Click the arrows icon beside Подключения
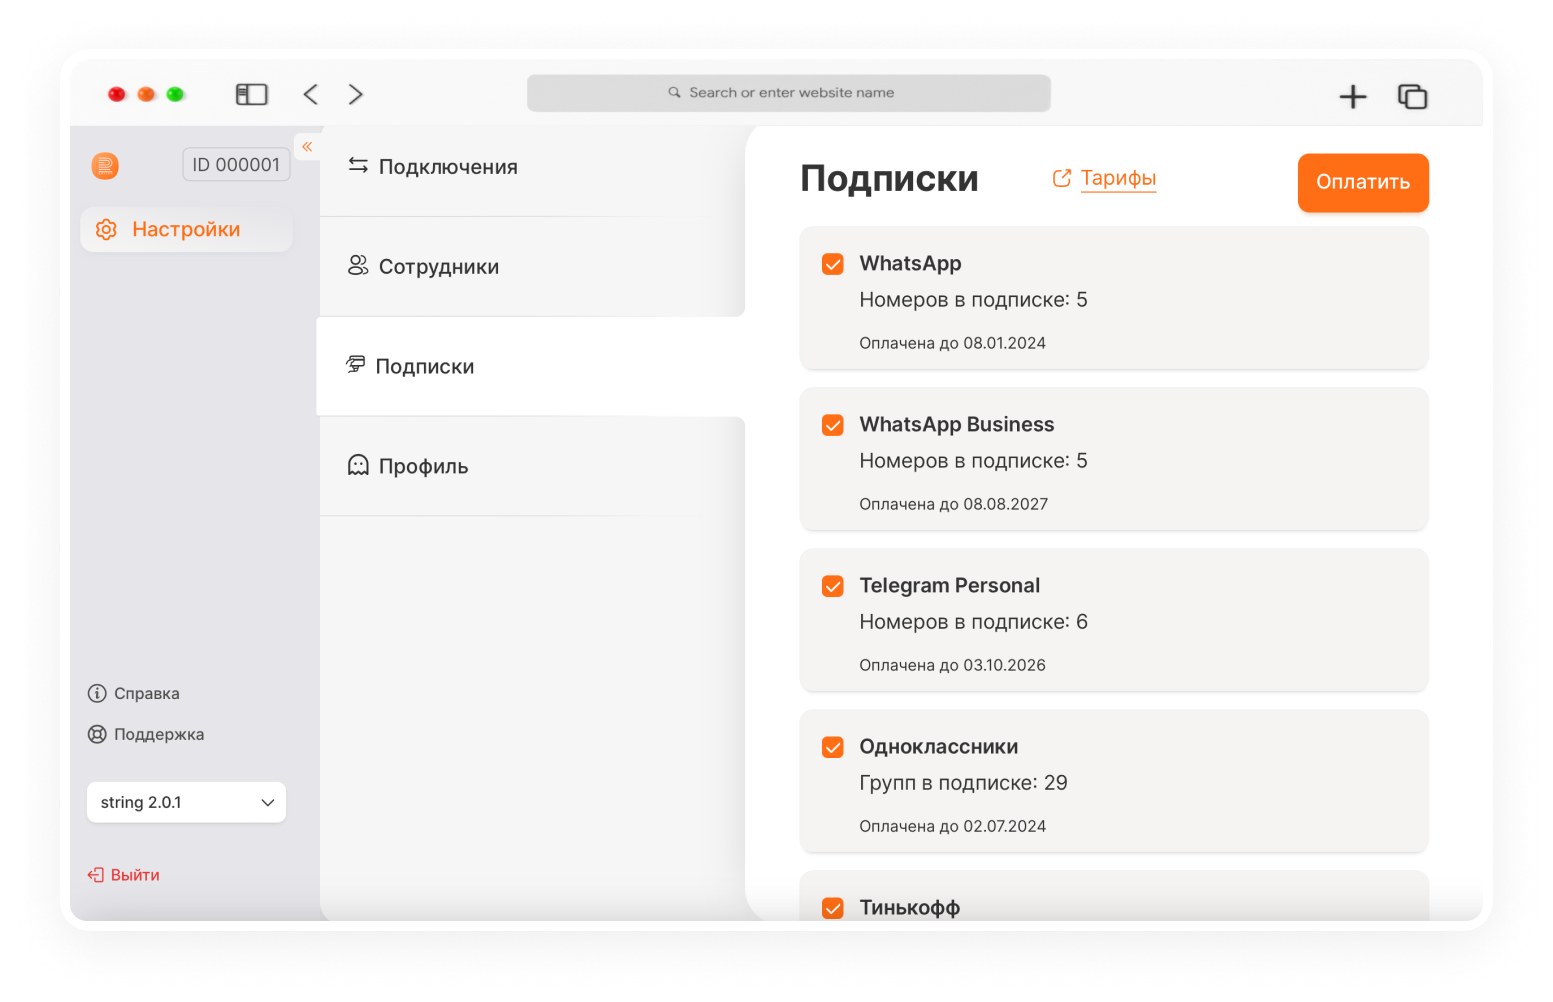 pyautogui.click(x=358, y=166)
